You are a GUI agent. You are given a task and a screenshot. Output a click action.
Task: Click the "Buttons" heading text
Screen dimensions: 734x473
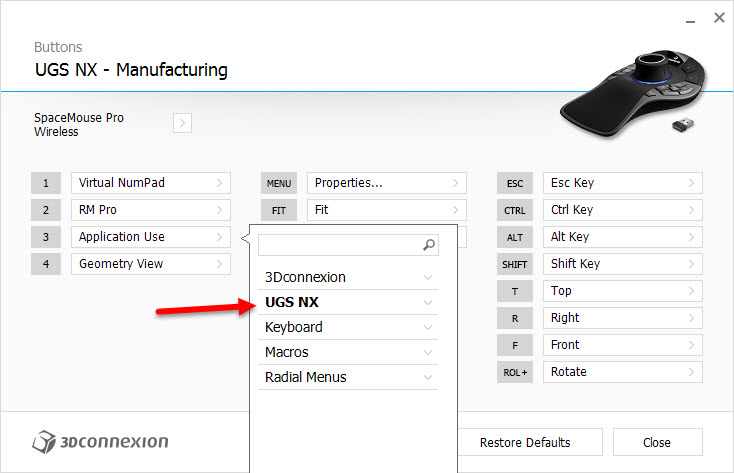coord(58,47)
